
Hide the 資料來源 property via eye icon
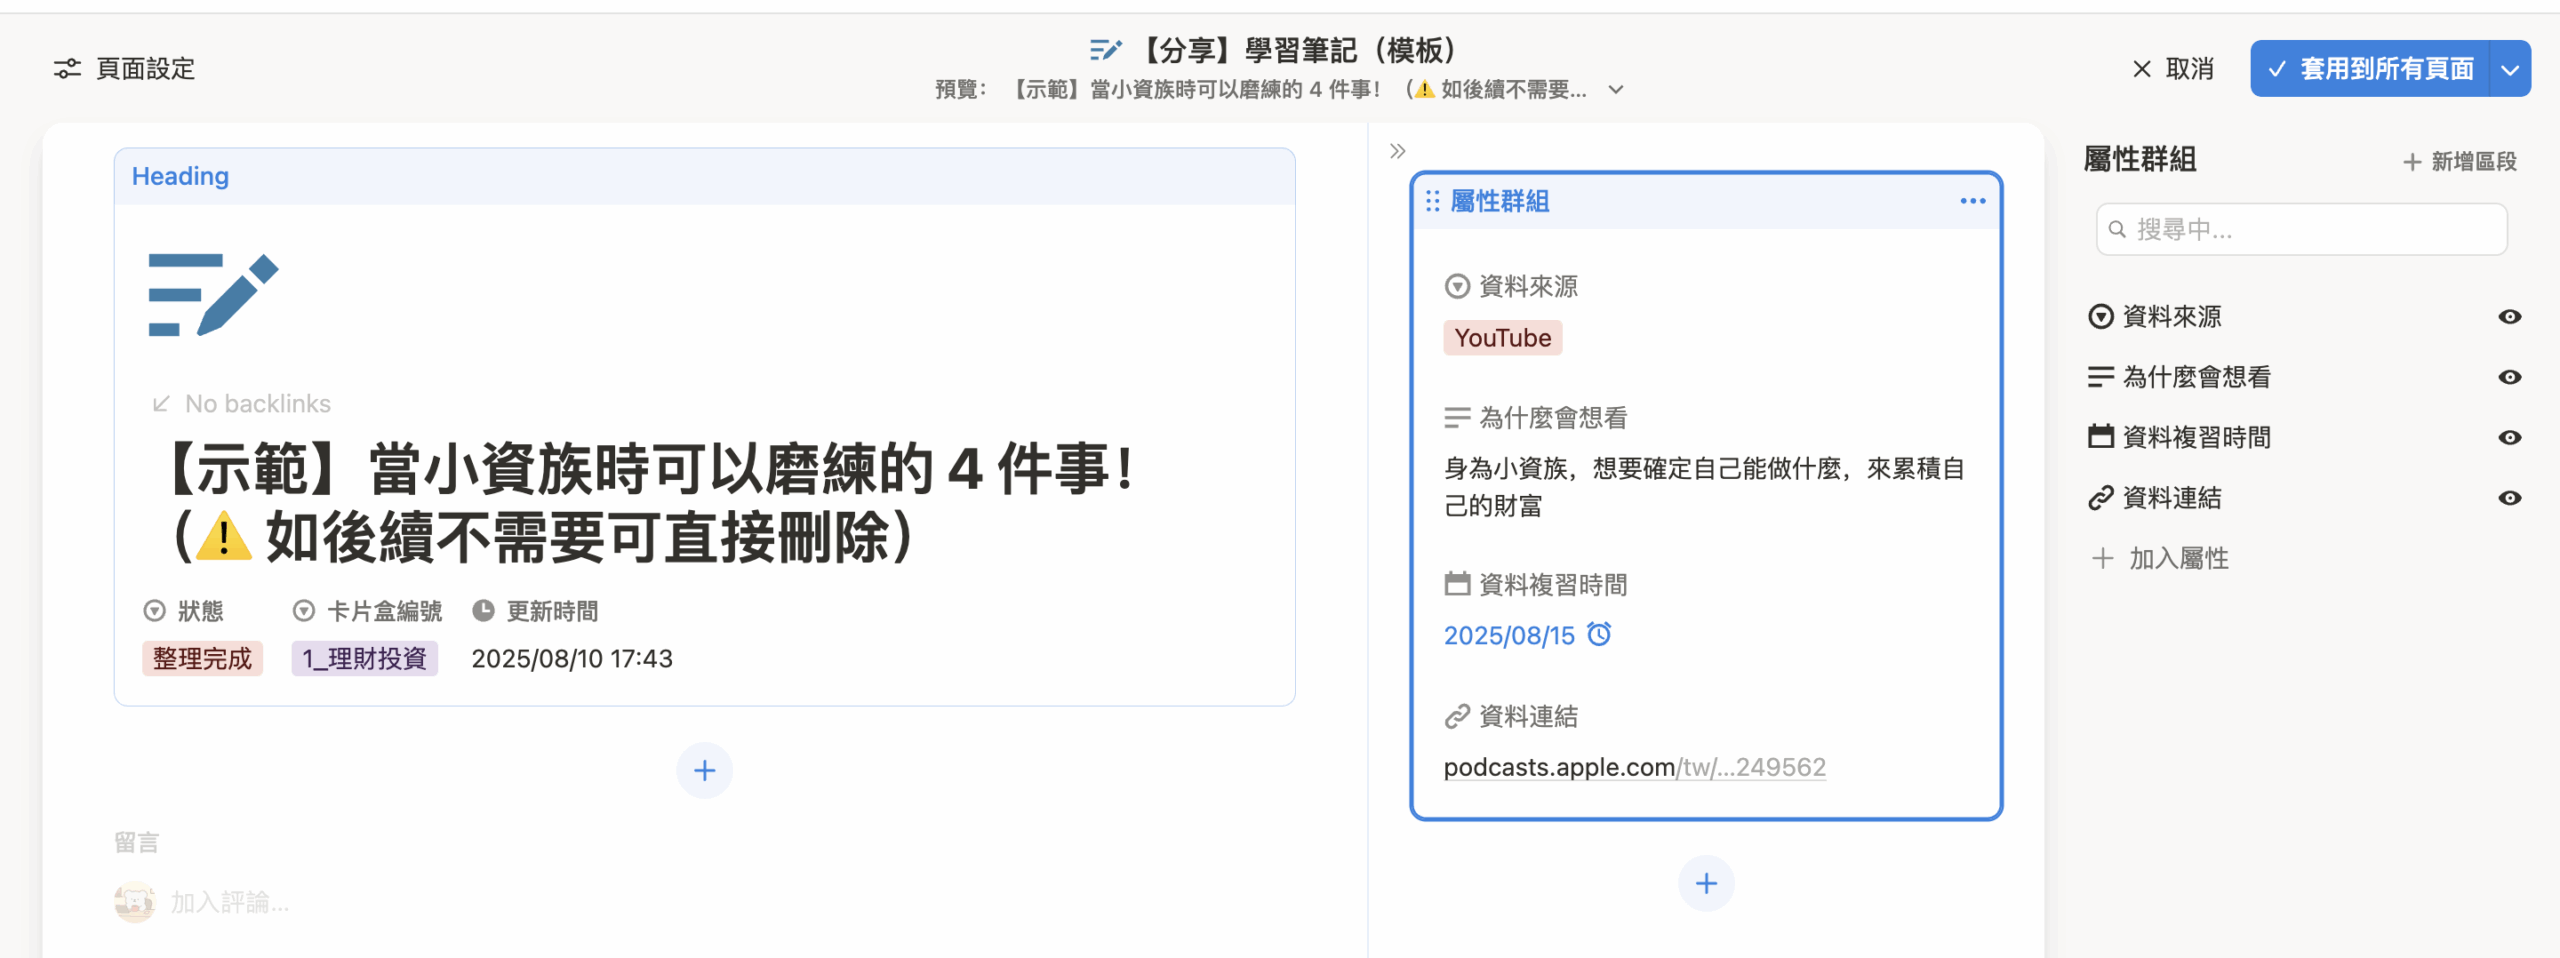click(2509, 317)
